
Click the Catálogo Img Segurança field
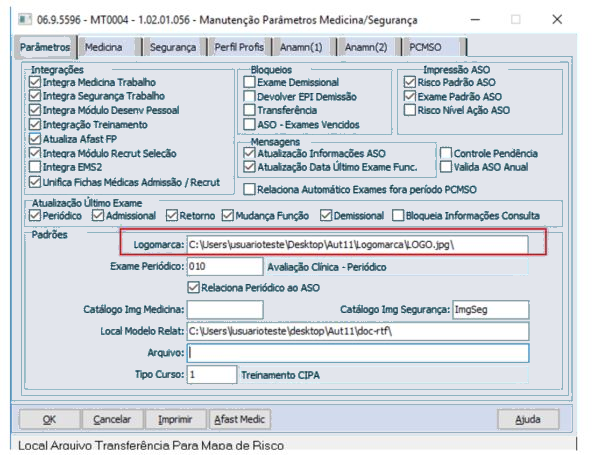(x=491, y=309)
